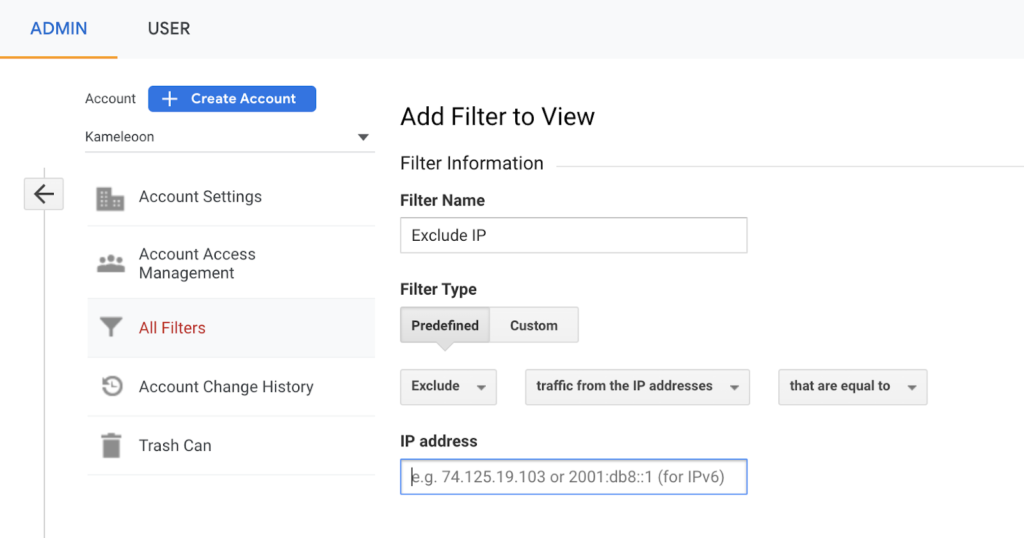
Task: Click the Account Settings building icon
Action: coord(110,198)
